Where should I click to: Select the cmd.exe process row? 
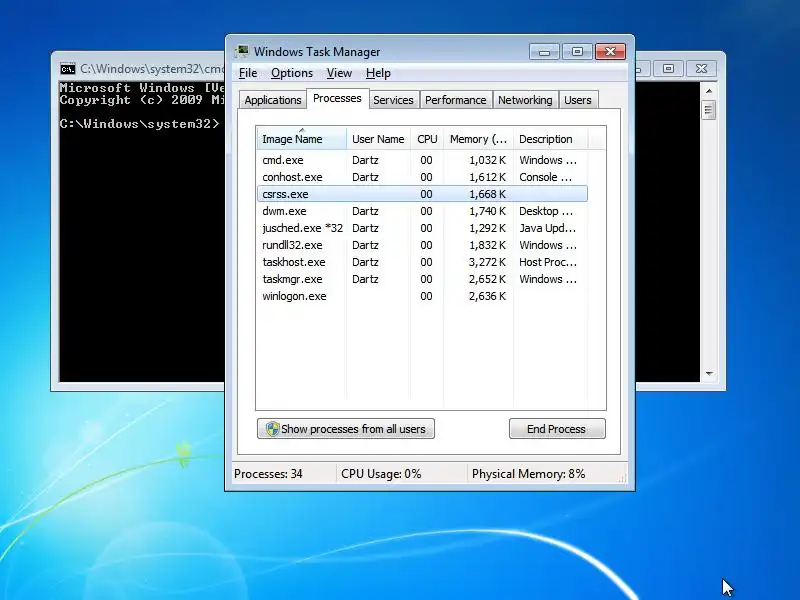422,160
